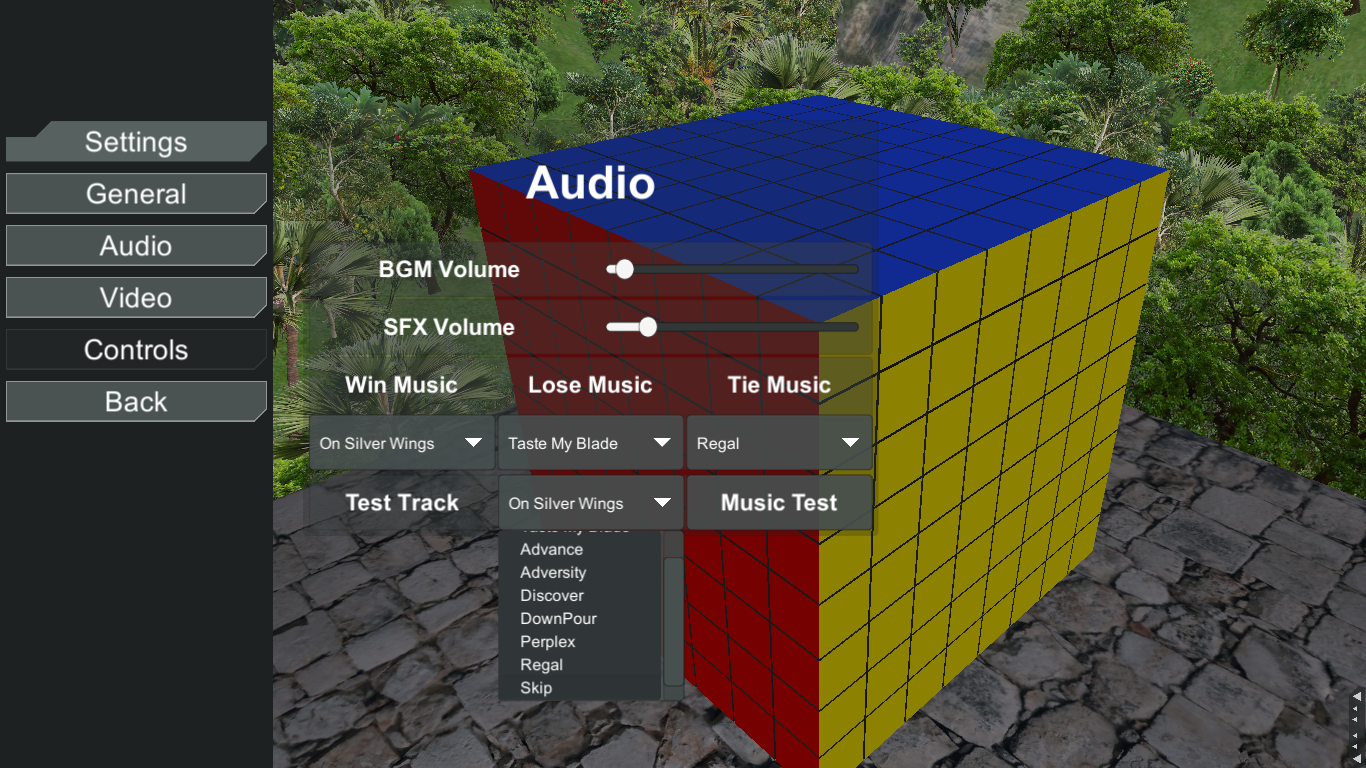
Task: Select Regal in the open list
Action: coord(541,664)
